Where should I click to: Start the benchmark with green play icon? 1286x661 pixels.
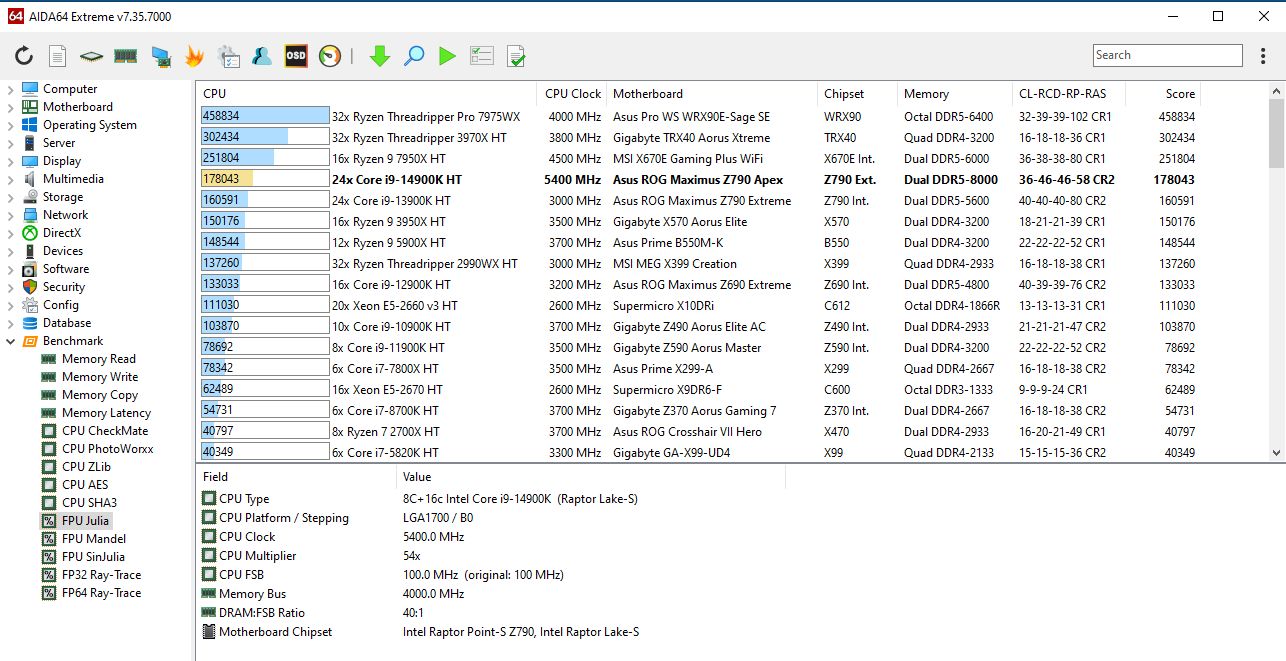(x=447, y=56)
